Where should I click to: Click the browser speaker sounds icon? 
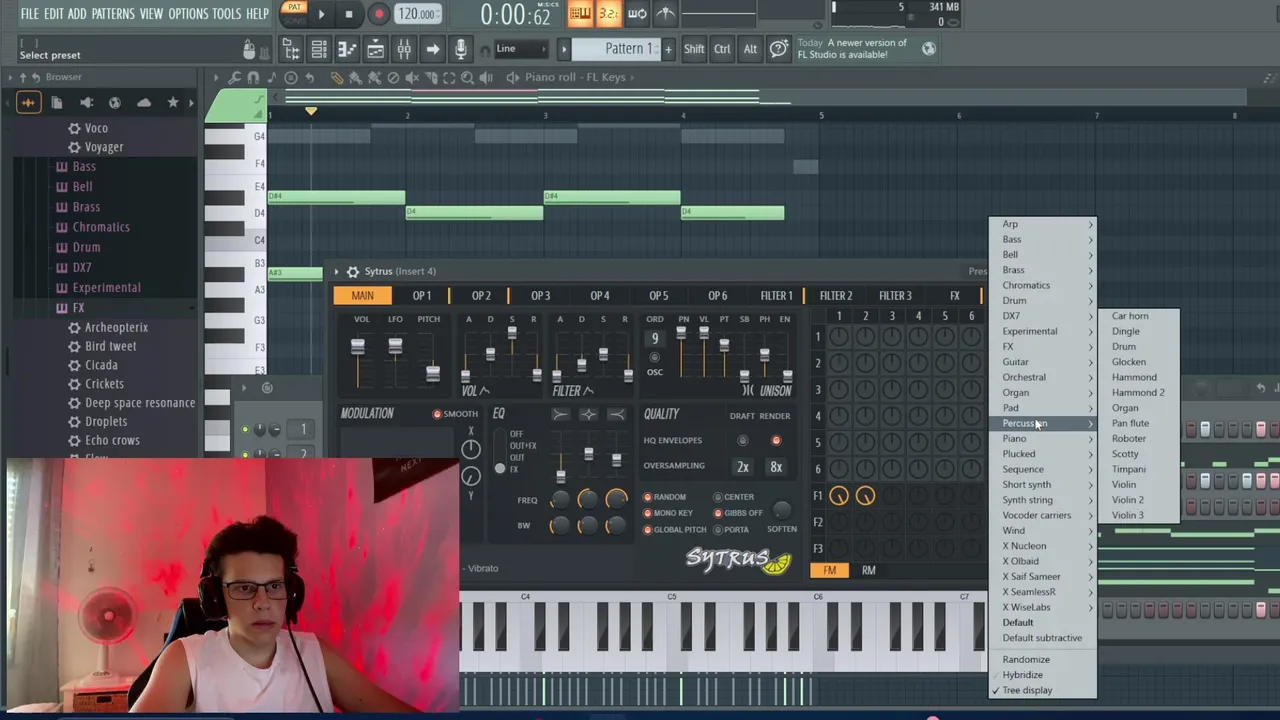[x=86, y=102]
